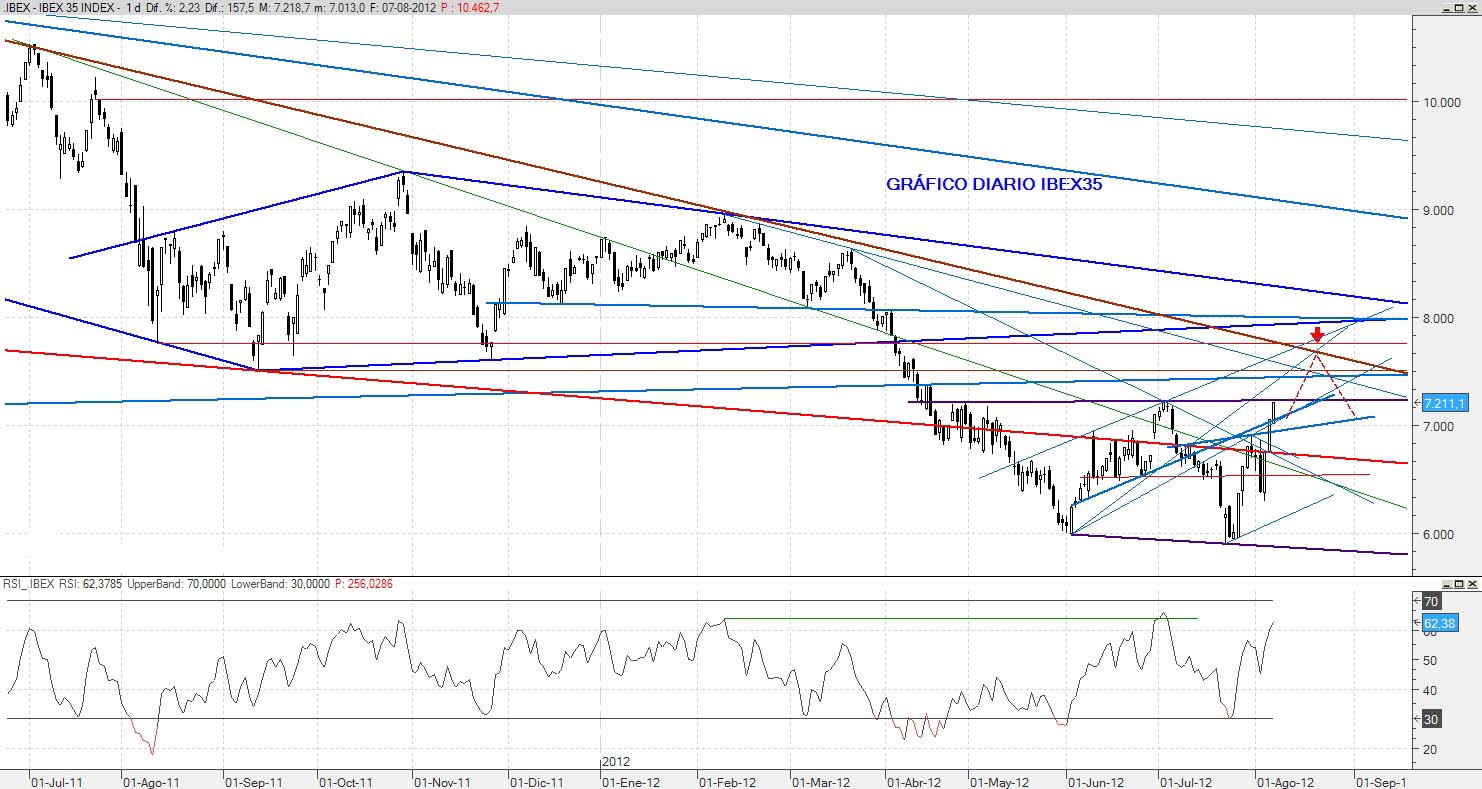Select the red down arrow marker

(x=1318, y=335)
